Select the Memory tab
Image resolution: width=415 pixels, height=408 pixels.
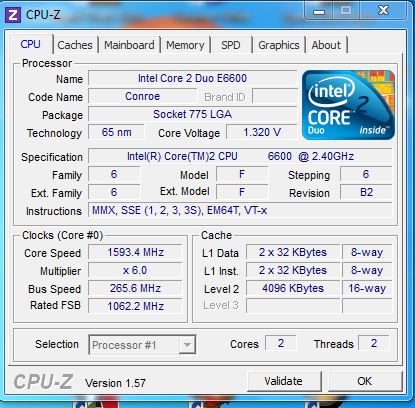click(185, 45)
